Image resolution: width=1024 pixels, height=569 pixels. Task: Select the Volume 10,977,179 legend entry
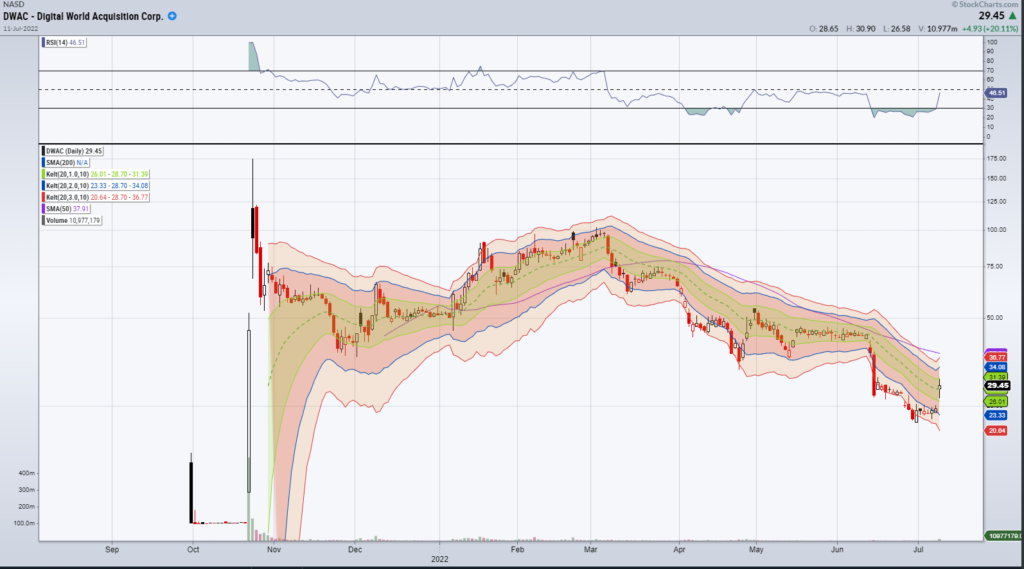click(x=72, y=221)
